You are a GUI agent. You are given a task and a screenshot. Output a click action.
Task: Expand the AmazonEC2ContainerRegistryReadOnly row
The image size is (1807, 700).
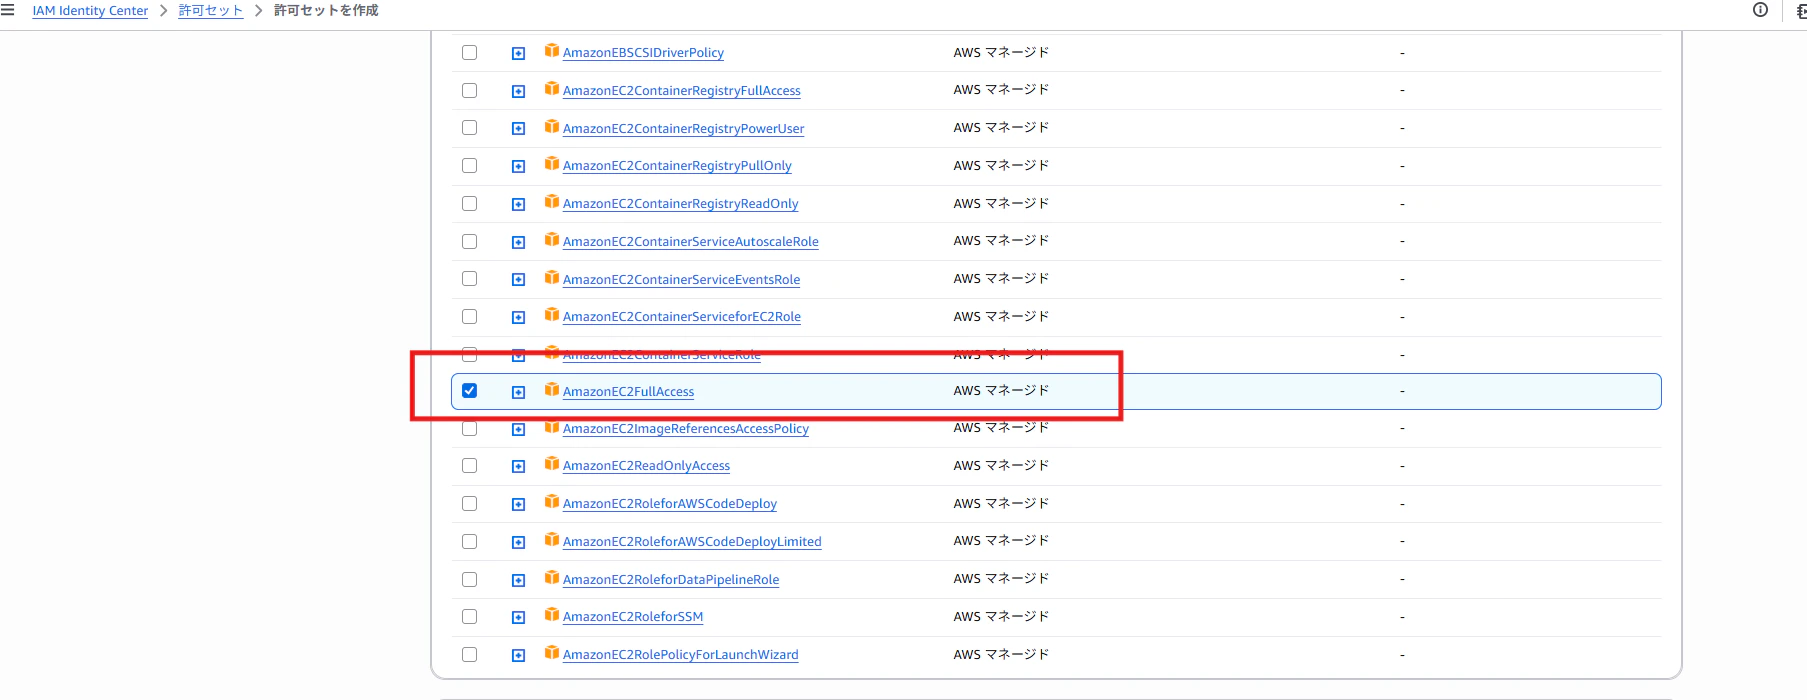coord(518,204)
